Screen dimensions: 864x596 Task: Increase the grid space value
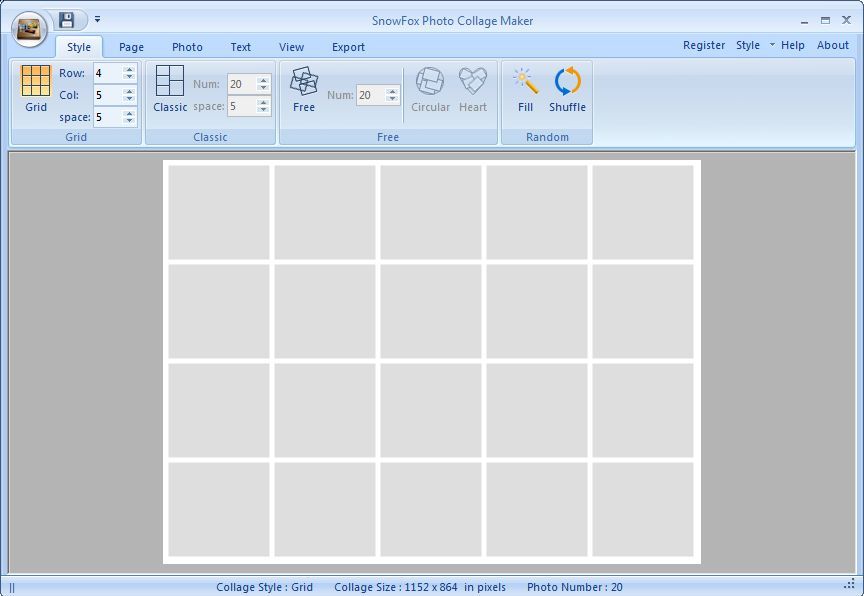click(x=129, y=113)
